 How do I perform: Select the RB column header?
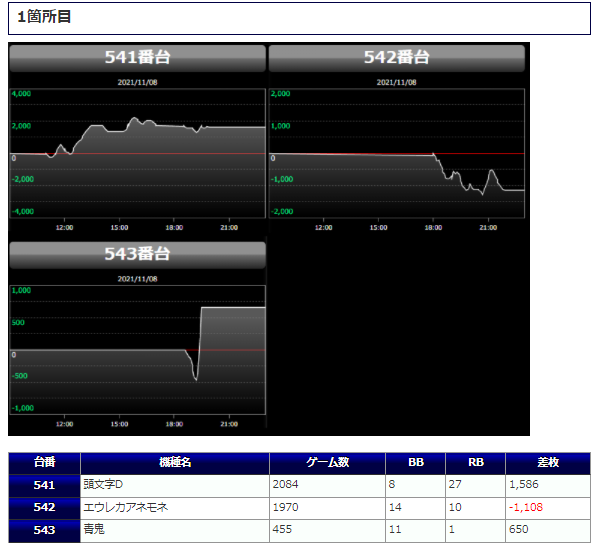click(x=476, y=463)
